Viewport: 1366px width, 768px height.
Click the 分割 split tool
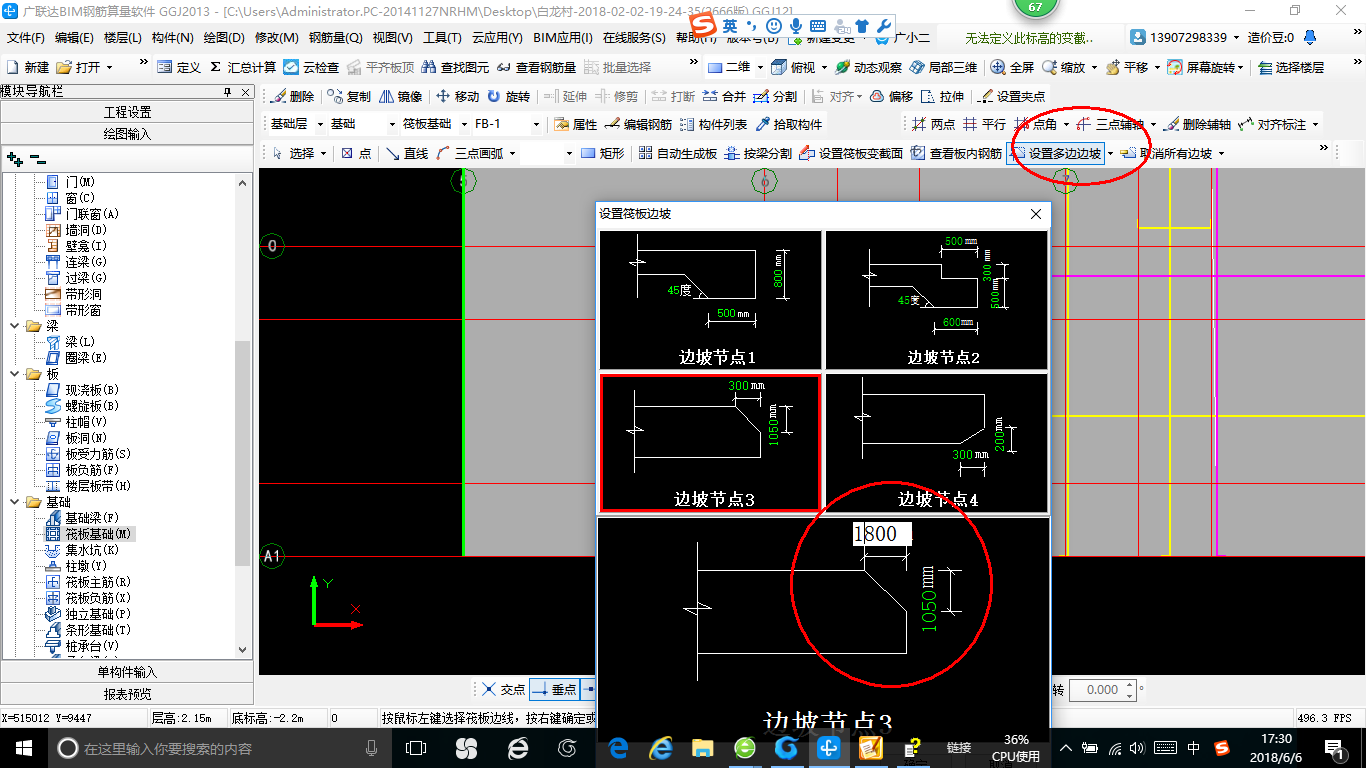(776, 96)
